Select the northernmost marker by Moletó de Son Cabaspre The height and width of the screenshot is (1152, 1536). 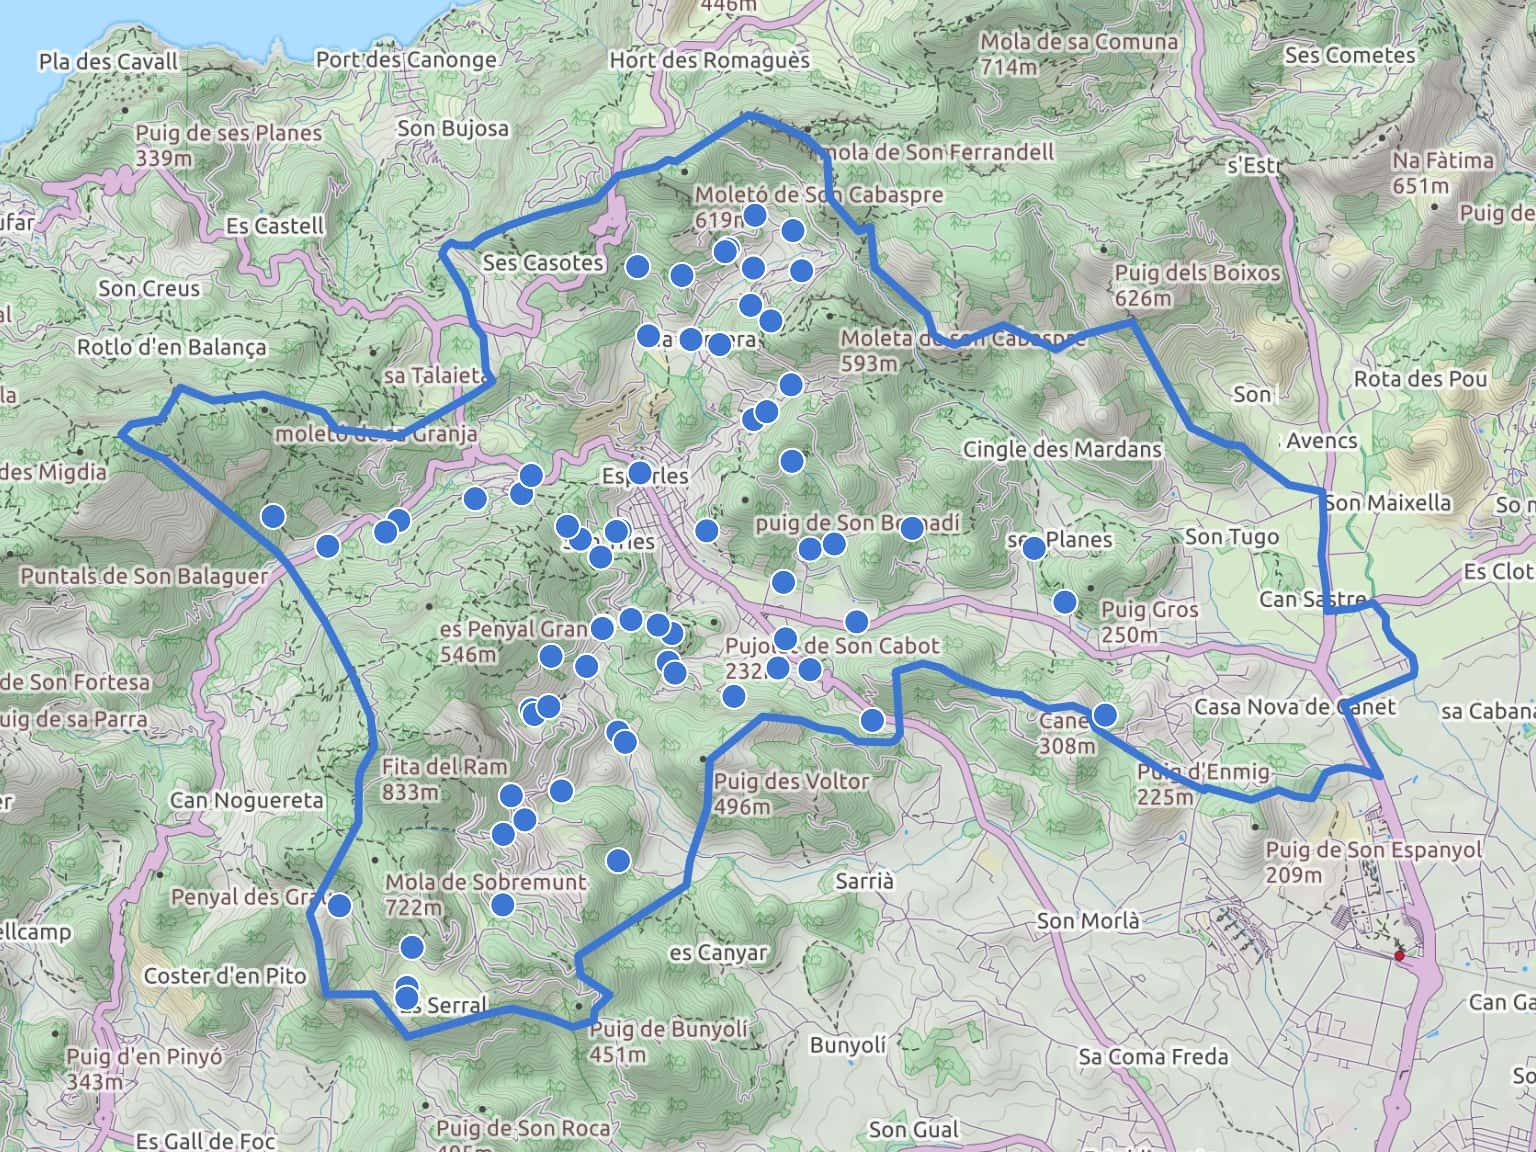point(755,215)
